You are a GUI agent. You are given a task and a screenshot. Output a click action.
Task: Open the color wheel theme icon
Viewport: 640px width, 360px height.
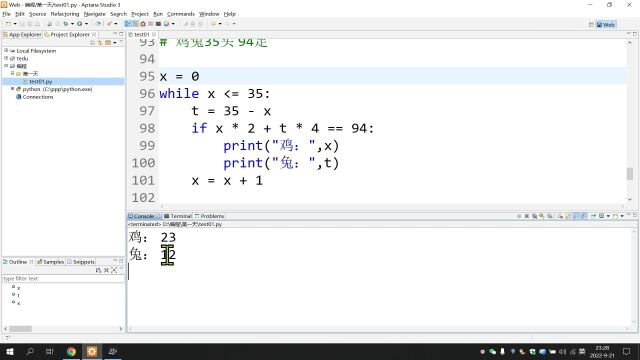[x=167, y=24]
